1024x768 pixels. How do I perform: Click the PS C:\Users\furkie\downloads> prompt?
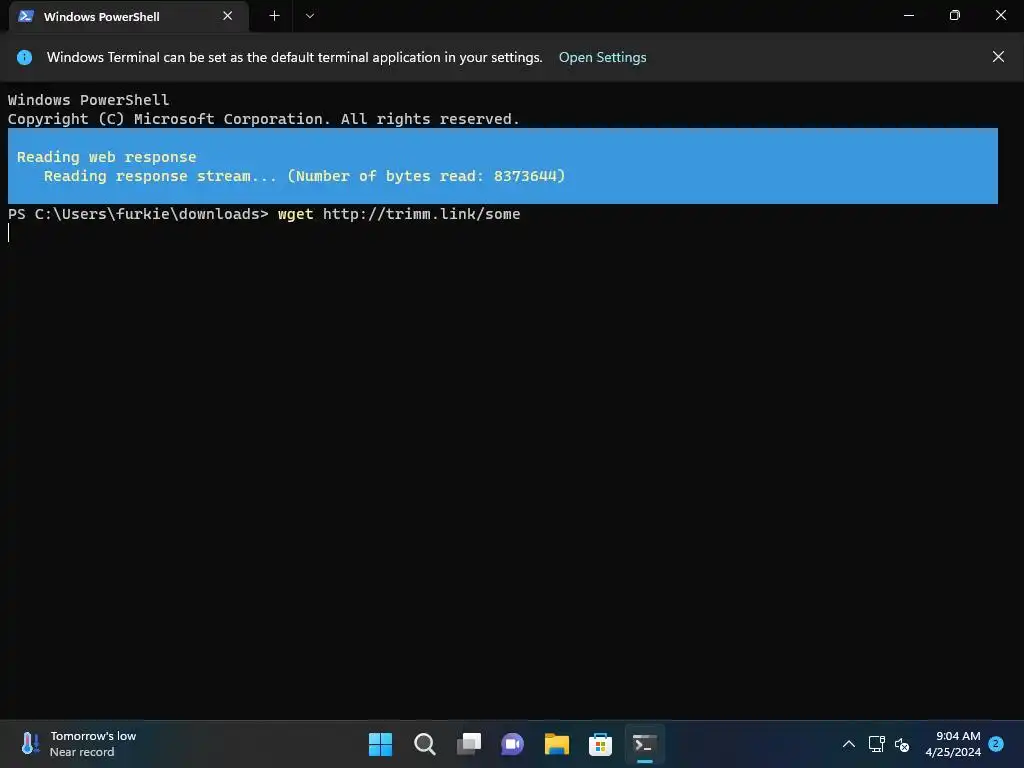(x=138, y=214)
